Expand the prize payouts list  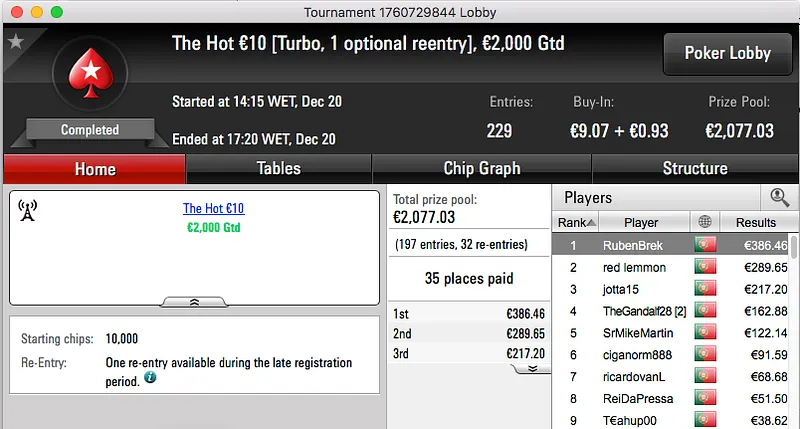(532, 368)
